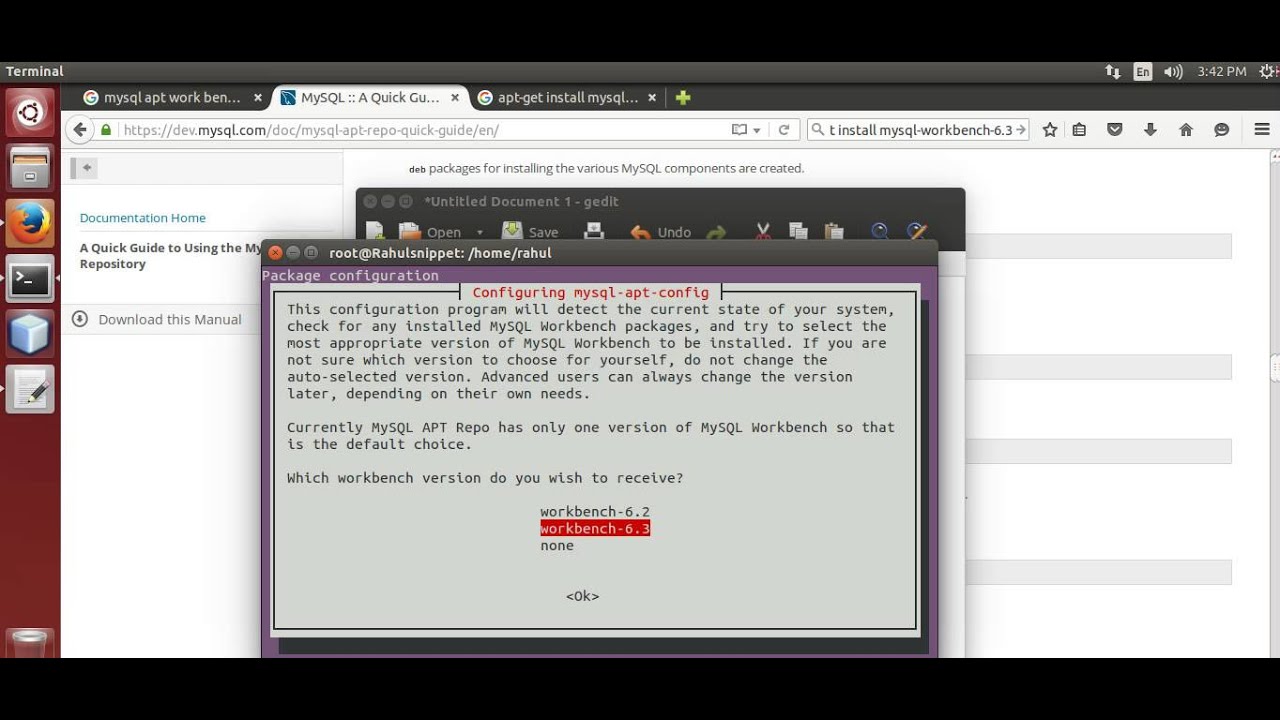Open gedit text editor launcher icon
This screenshot has height=720, width=1280.
(30, 390)
